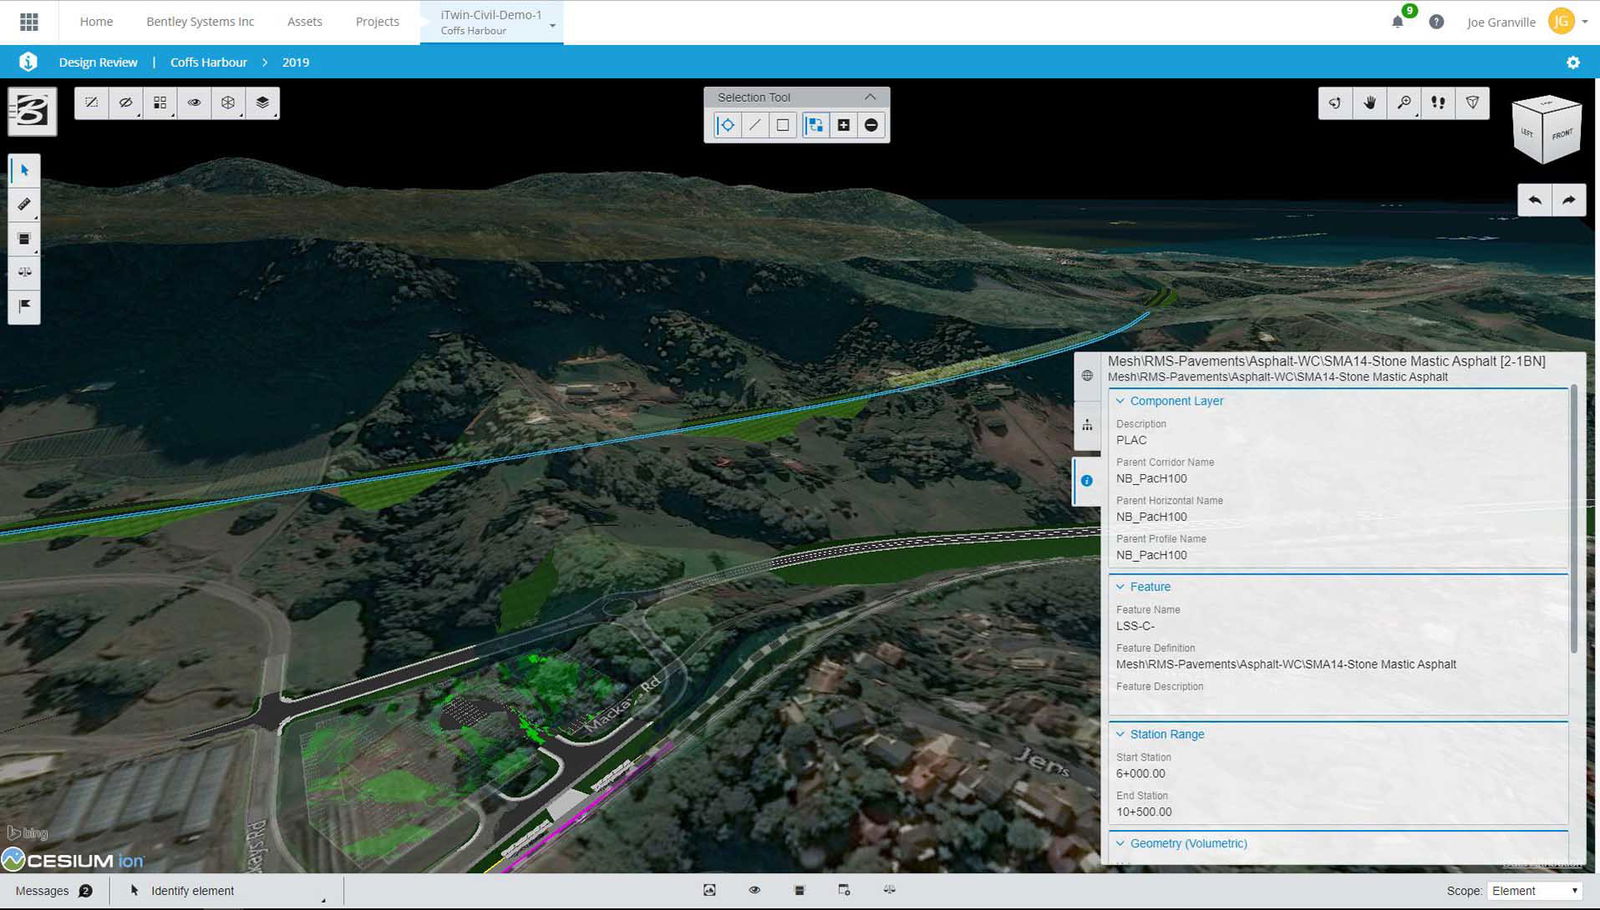This screenshot has width=1600, height=910.
Task: Open the Pan hand tool
Action: point(1370,103)
